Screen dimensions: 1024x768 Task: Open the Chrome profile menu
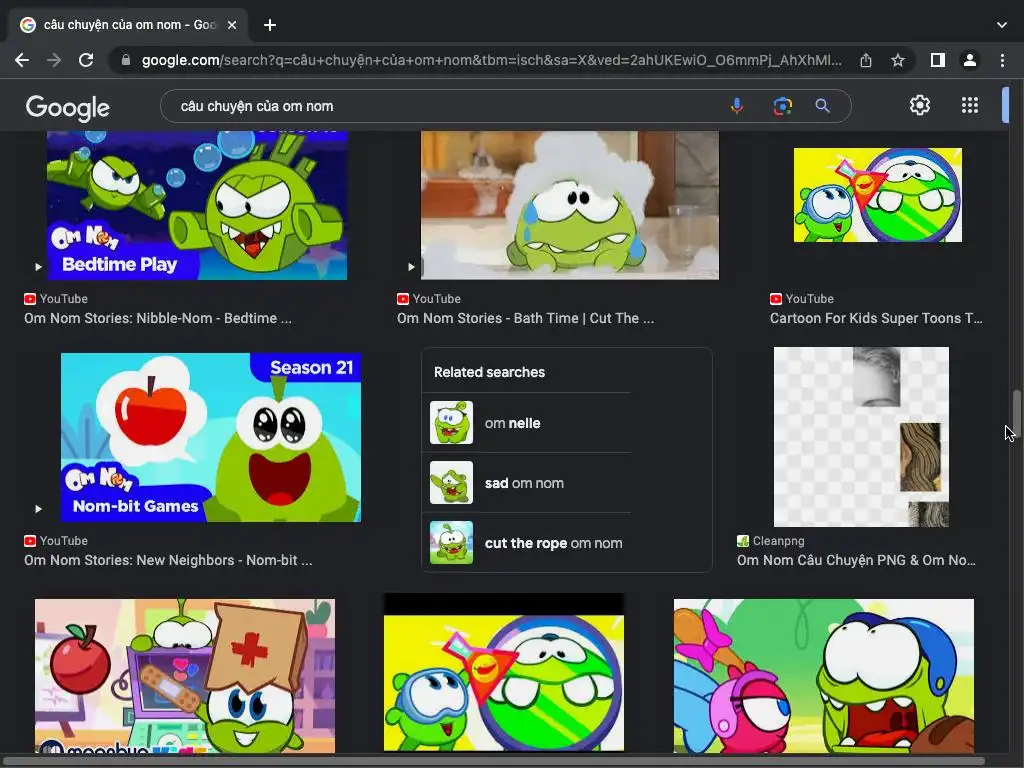coord(970,60)
